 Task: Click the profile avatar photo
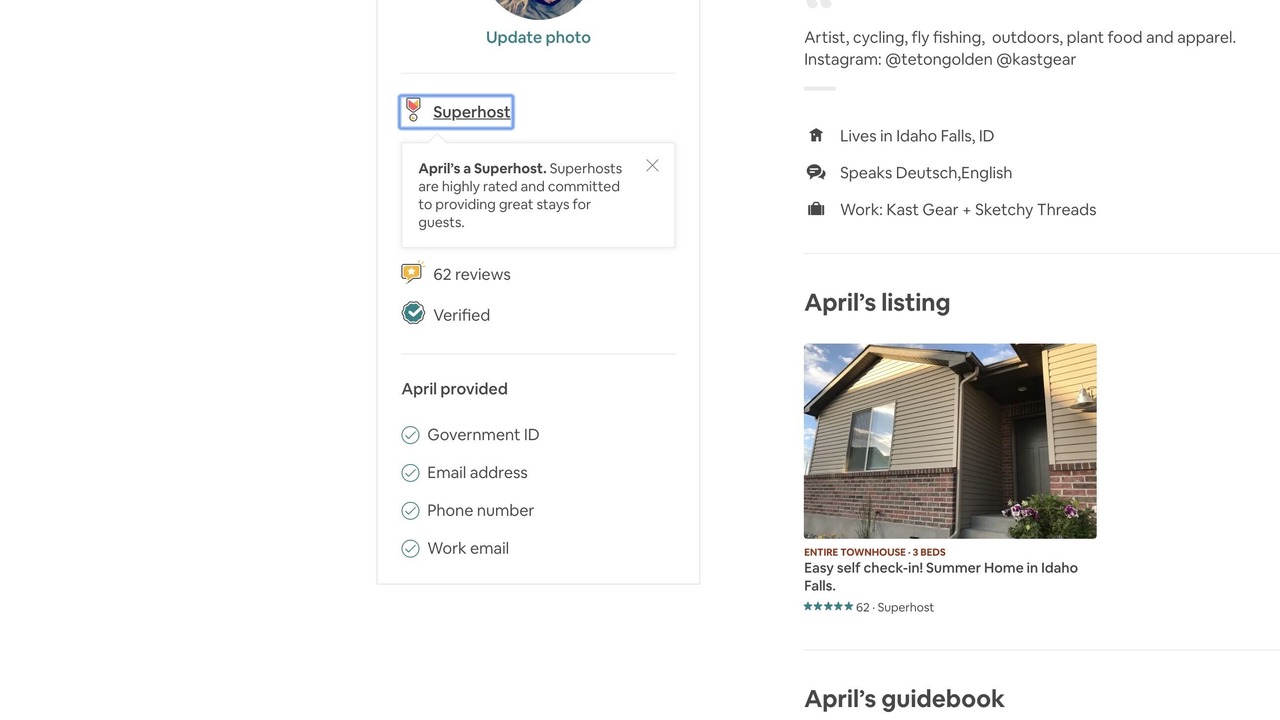click(x=538, y=8)
